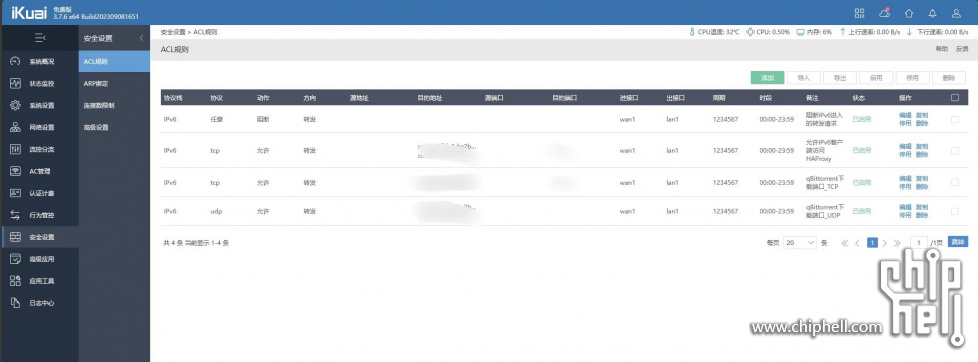Collapse the main sidebar hamburger icon
Viewport: 978px width, 362px height.
pyautogui.click(x=39, y=38)
